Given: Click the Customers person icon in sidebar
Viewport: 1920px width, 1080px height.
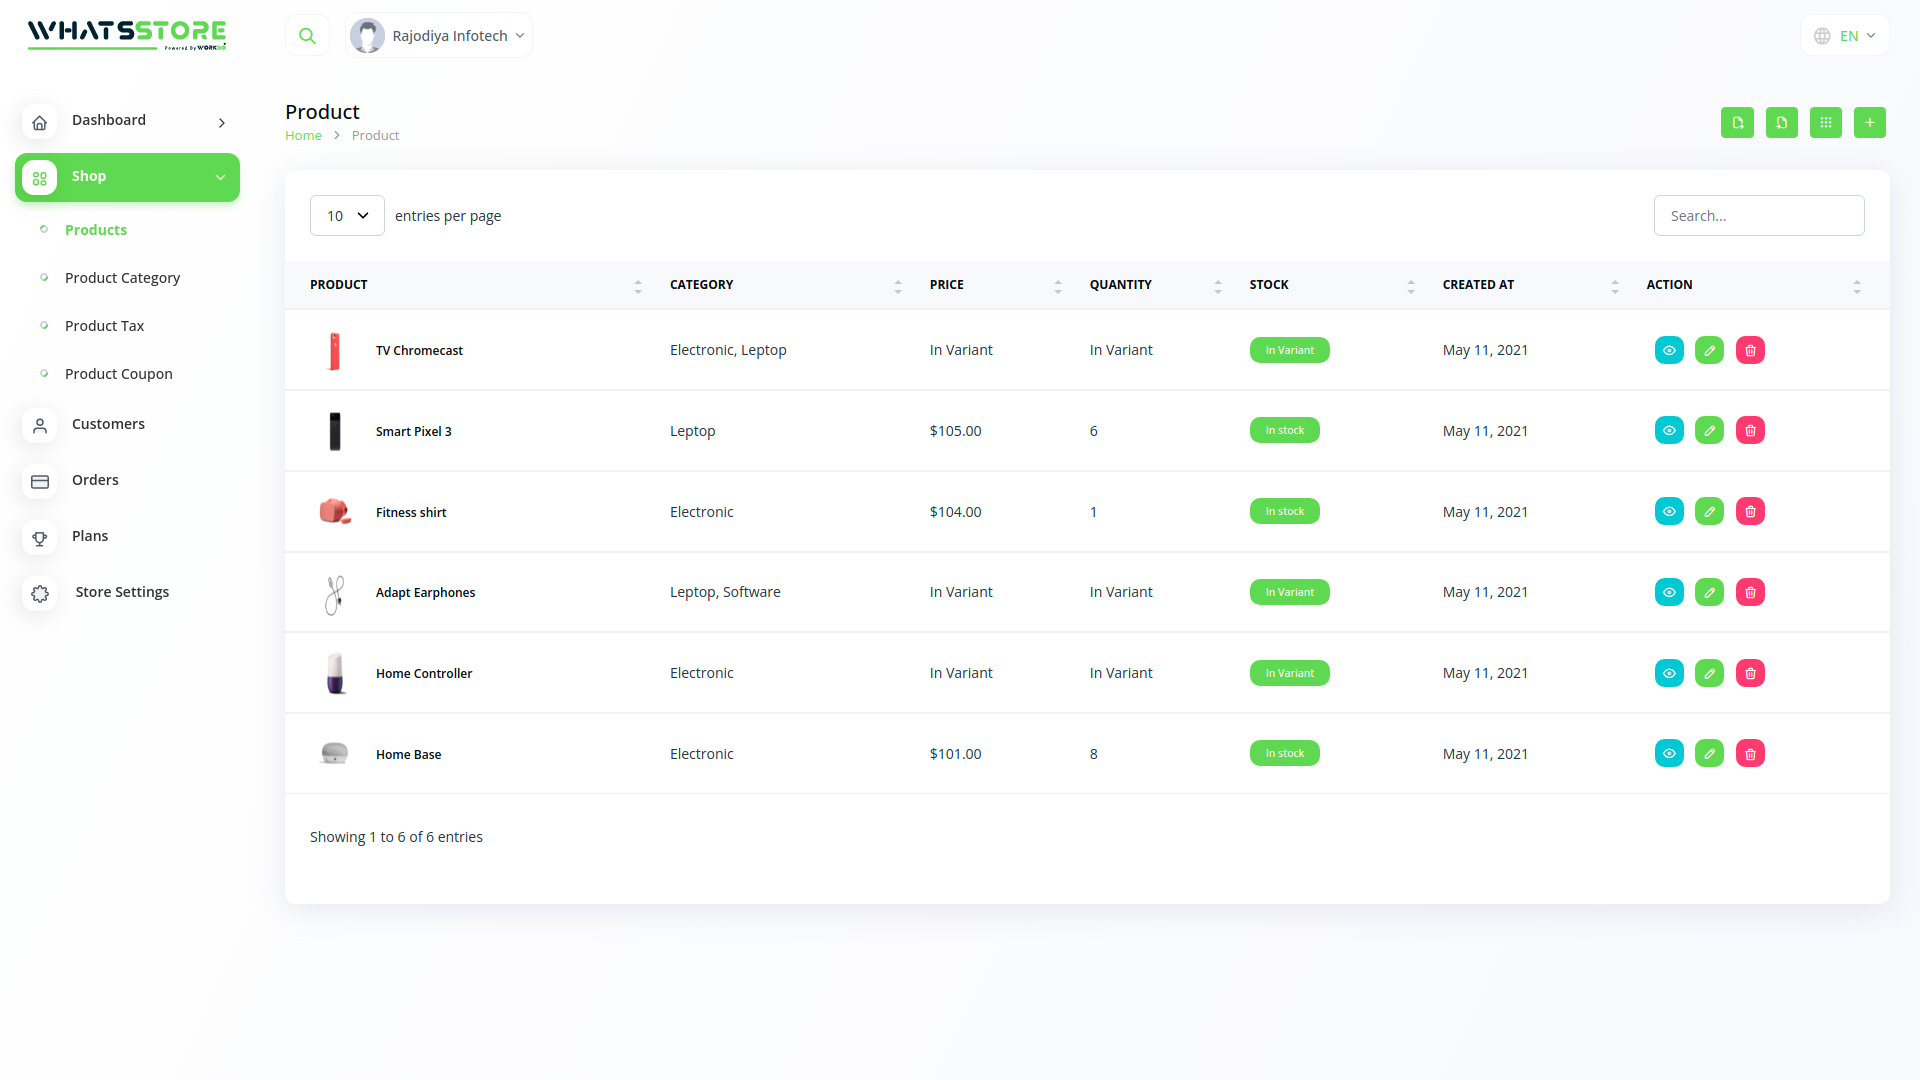Looking at the screenshot, I should click(x=40, y=425).
